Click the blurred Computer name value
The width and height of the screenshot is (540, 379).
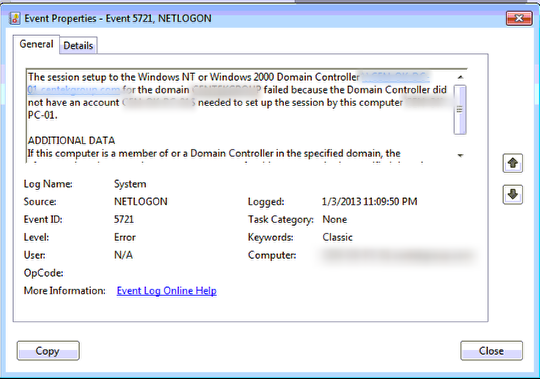pos(398,255)
